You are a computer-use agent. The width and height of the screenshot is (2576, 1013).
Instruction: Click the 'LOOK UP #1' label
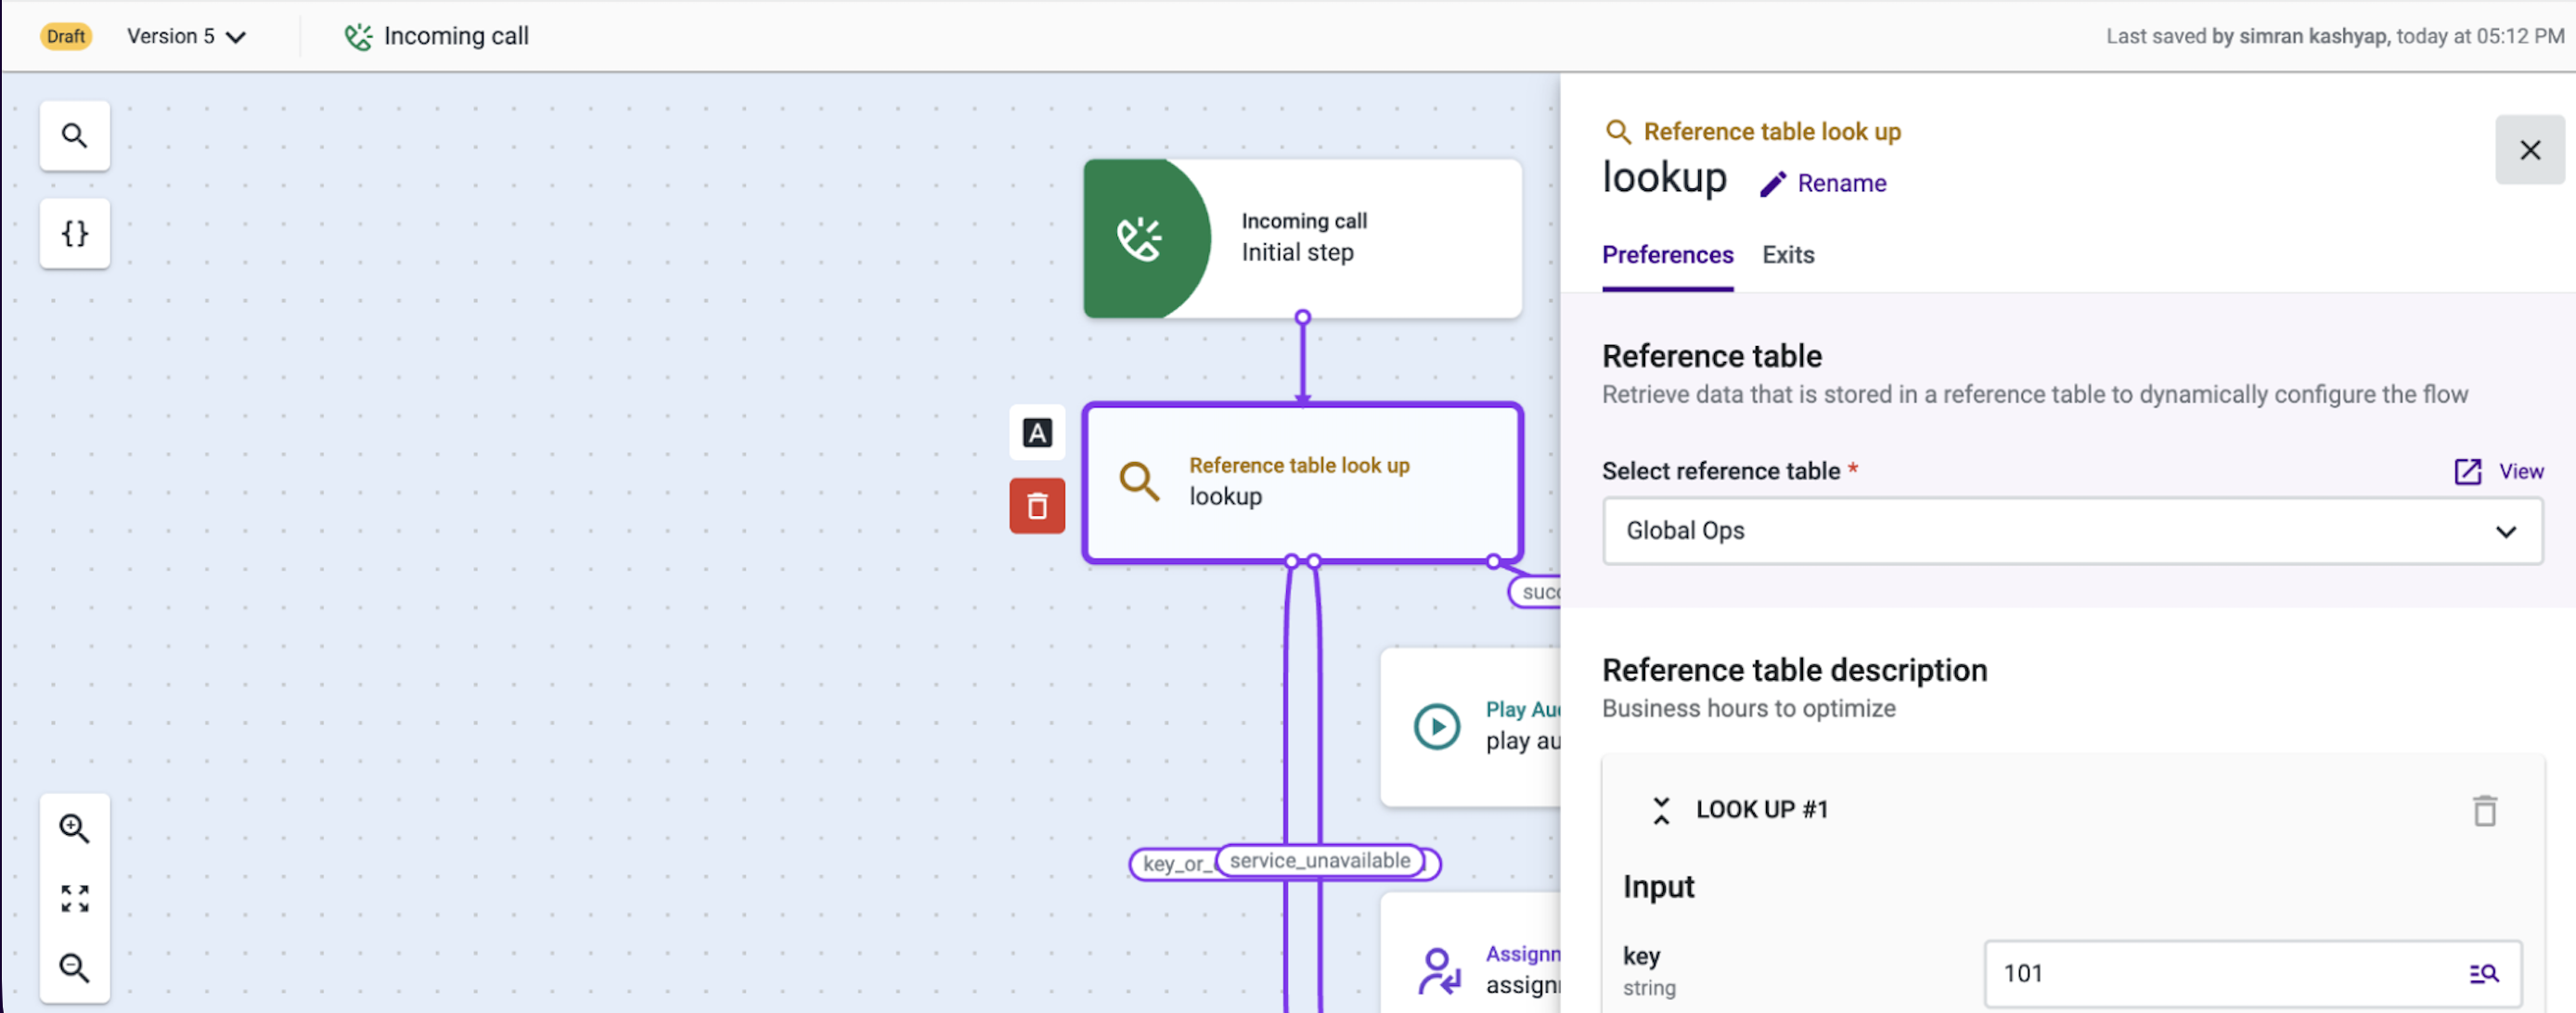point(1761,810)
